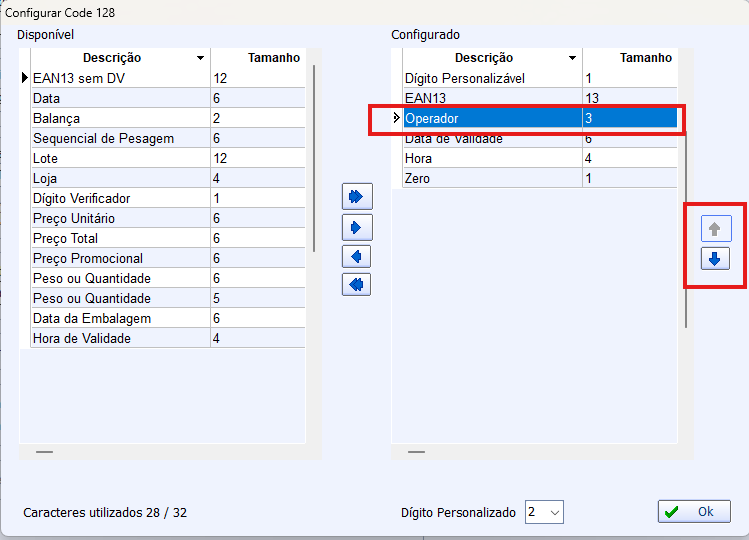Screen dimensions: 749x540
Task: Click the move all left double-arrow button
Action: point(356,285)
